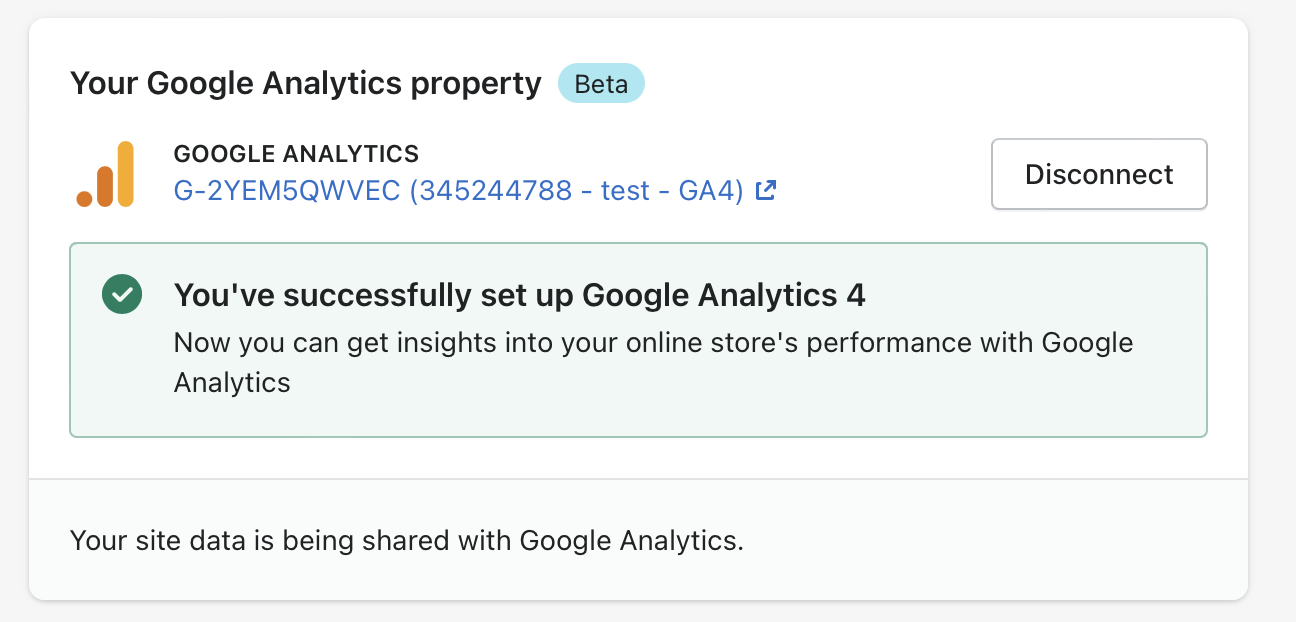Click the green success checkmark icon
Viewport: 1296px width, 622px height.
click(x=122, y=295)
